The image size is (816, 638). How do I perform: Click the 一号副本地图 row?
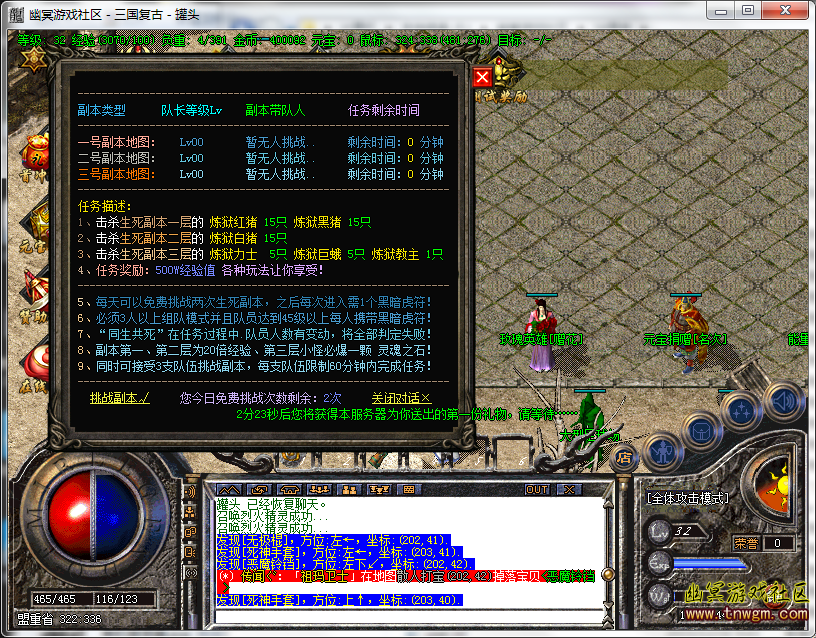tap(261, 142)
